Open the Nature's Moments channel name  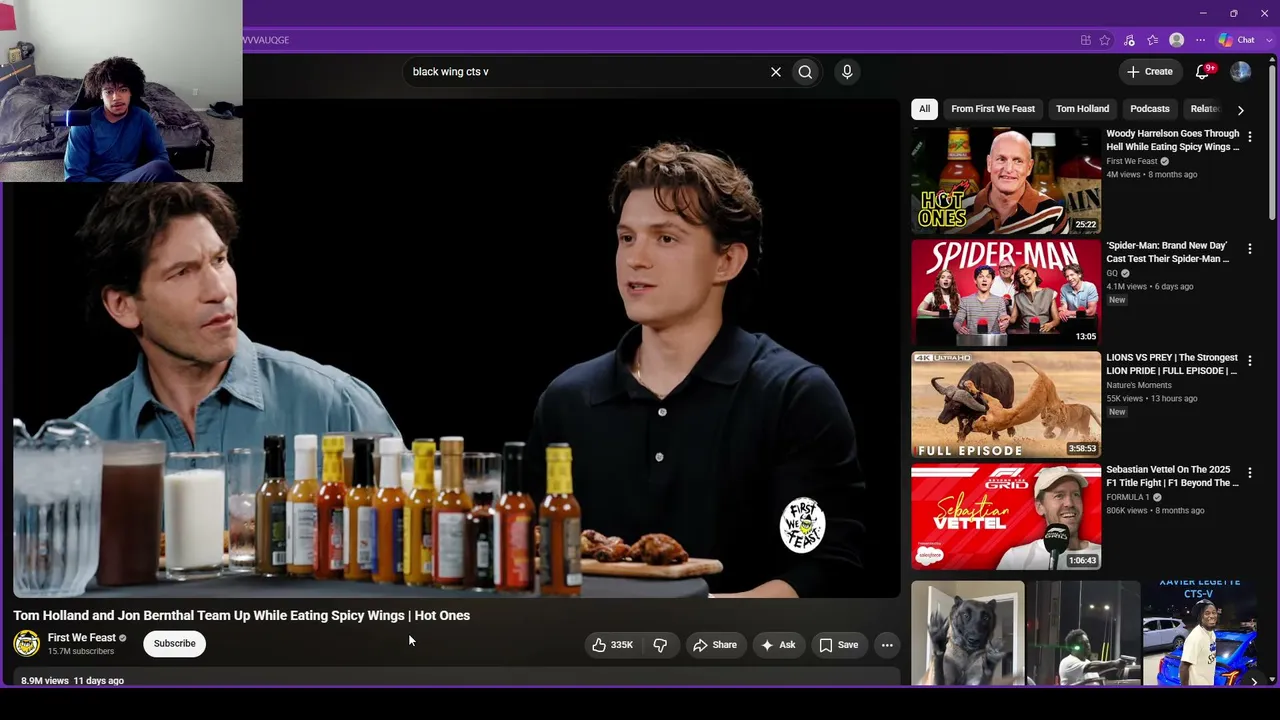click(1139, 385)
